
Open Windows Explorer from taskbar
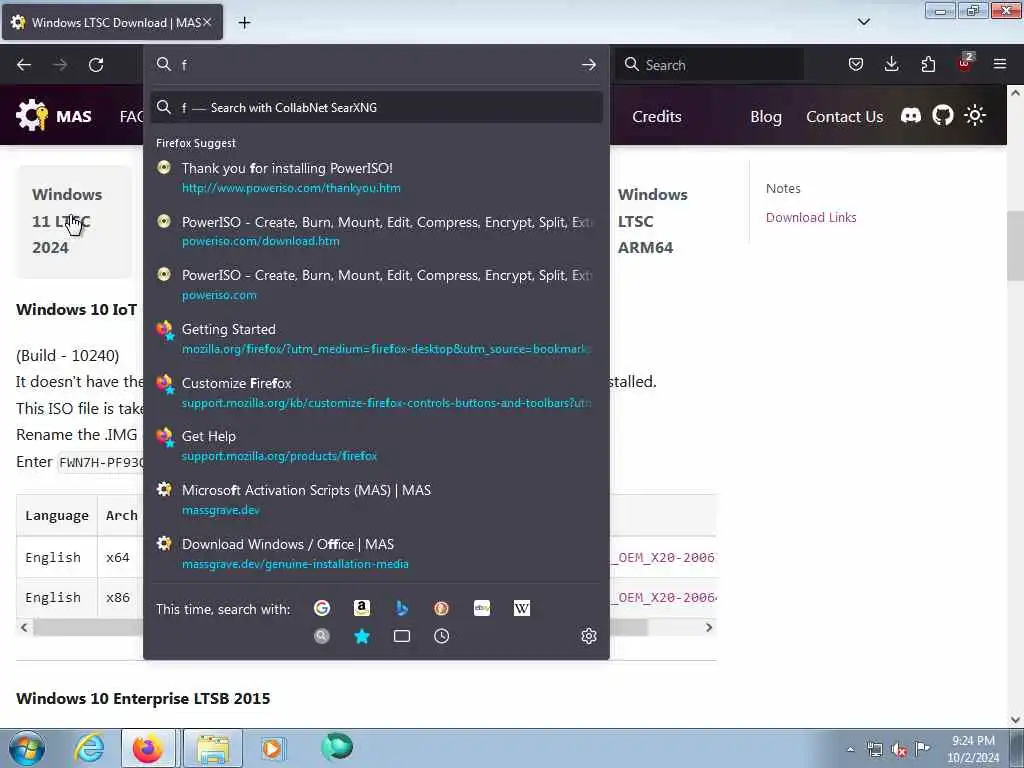click(x=213, y=748)
